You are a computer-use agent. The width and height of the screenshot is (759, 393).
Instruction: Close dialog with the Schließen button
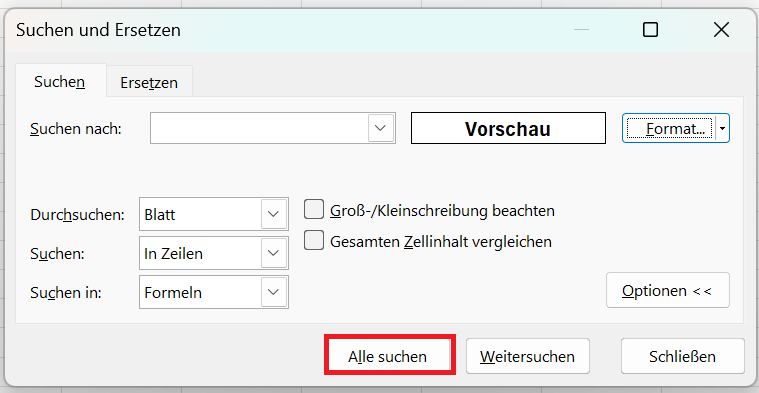click(683, 356)
